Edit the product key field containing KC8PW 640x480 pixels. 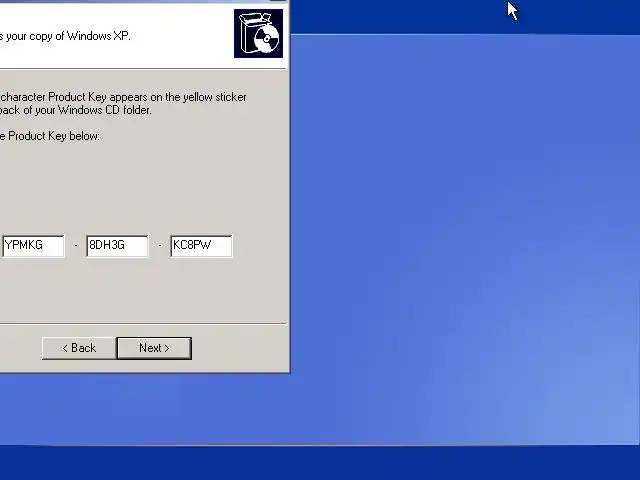coord(202,246)
